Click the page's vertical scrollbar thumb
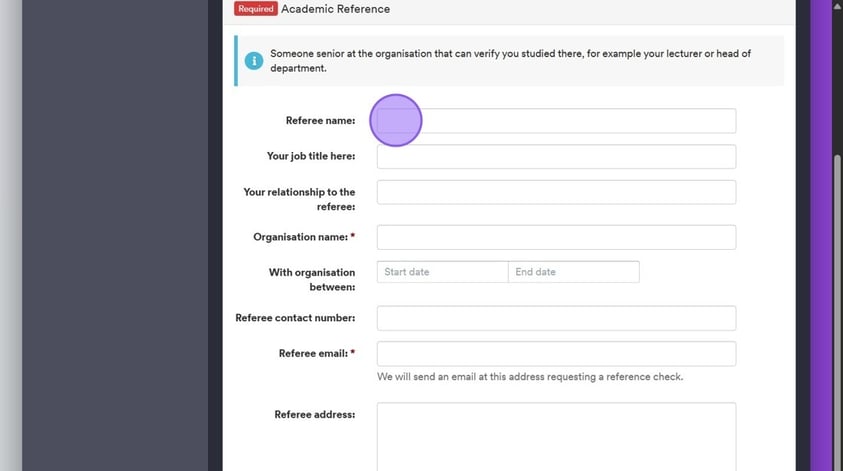843x471 pixels. point(838,300)
